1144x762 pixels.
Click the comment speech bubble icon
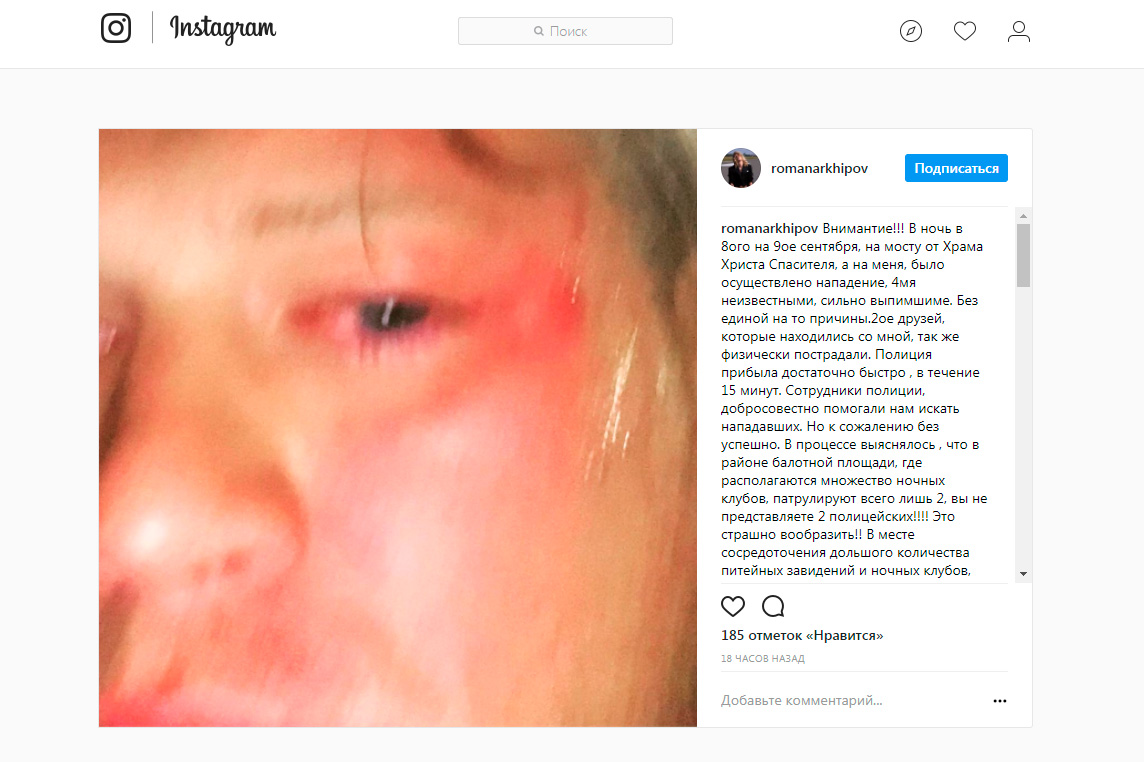tap(773, 606)
